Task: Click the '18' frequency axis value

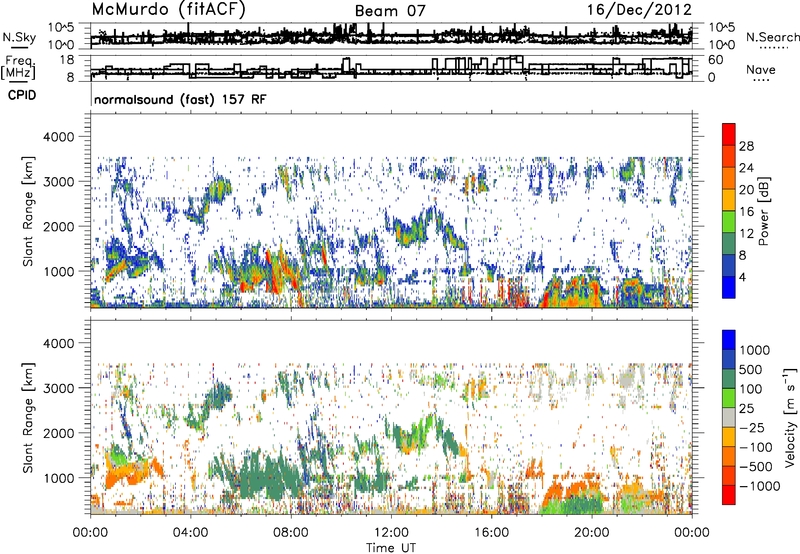Action: click(66, 60)
